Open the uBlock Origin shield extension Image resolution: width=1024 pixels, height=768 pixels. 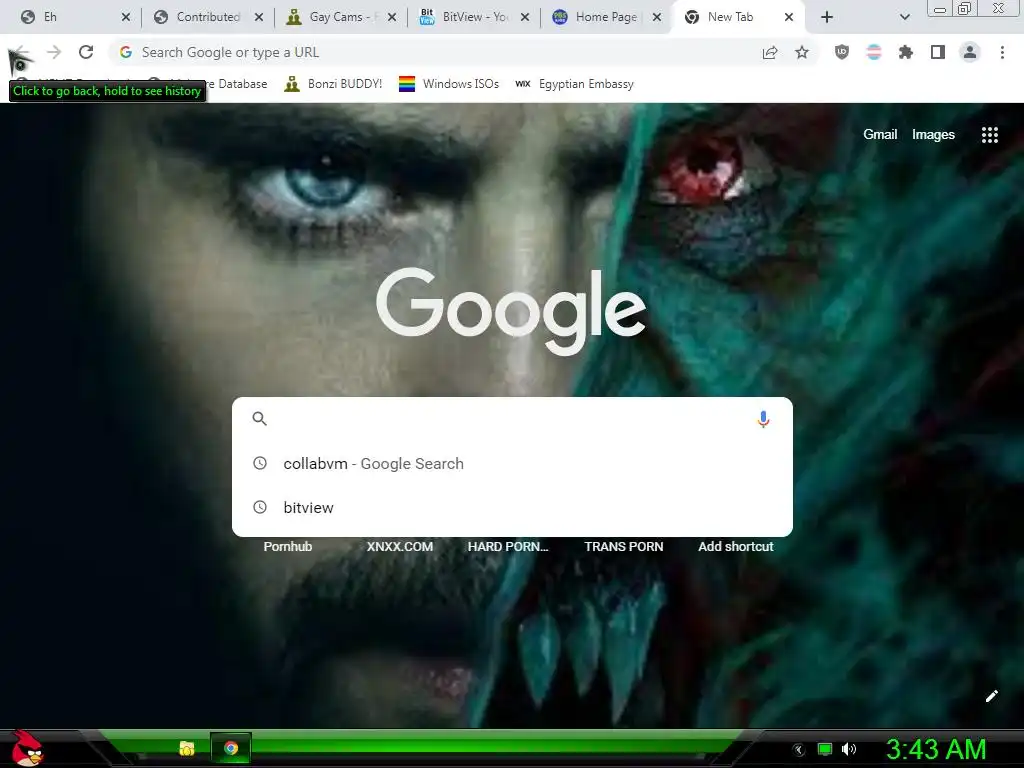click(x=842, y=52)
